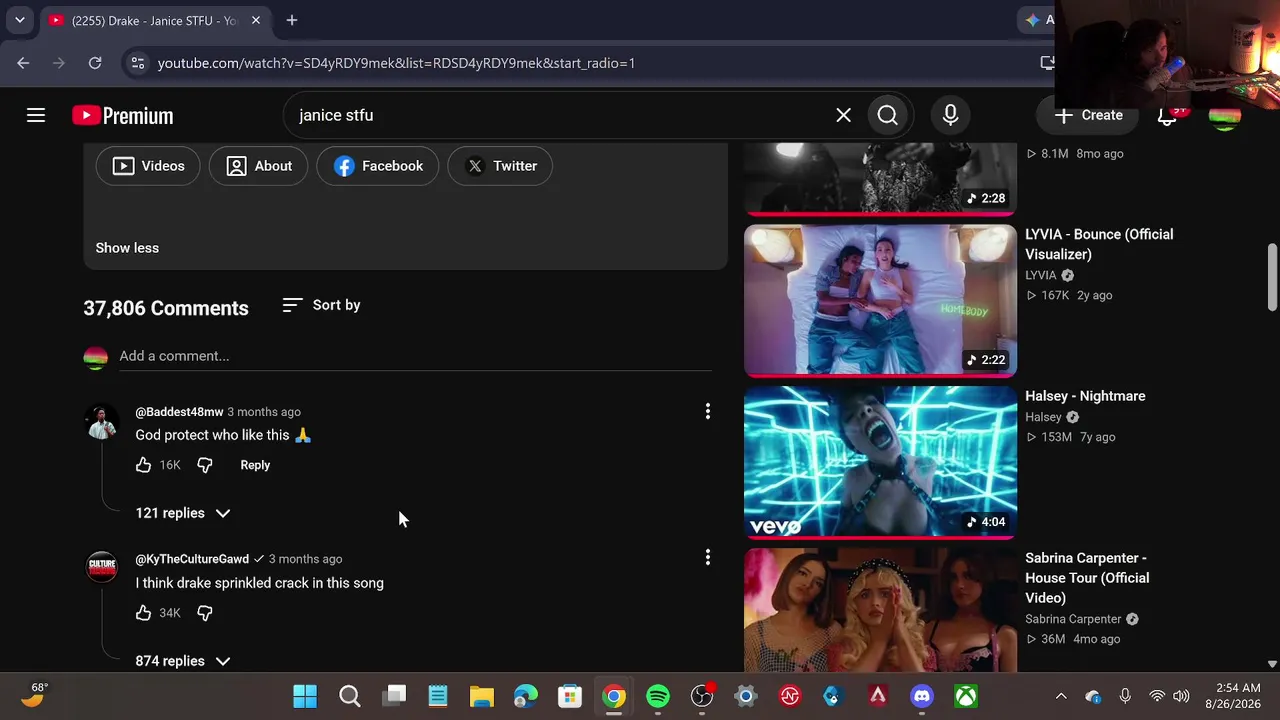Open the artist's Videos chip
Screen dimensions: 1280x720
tap(148, 166)
